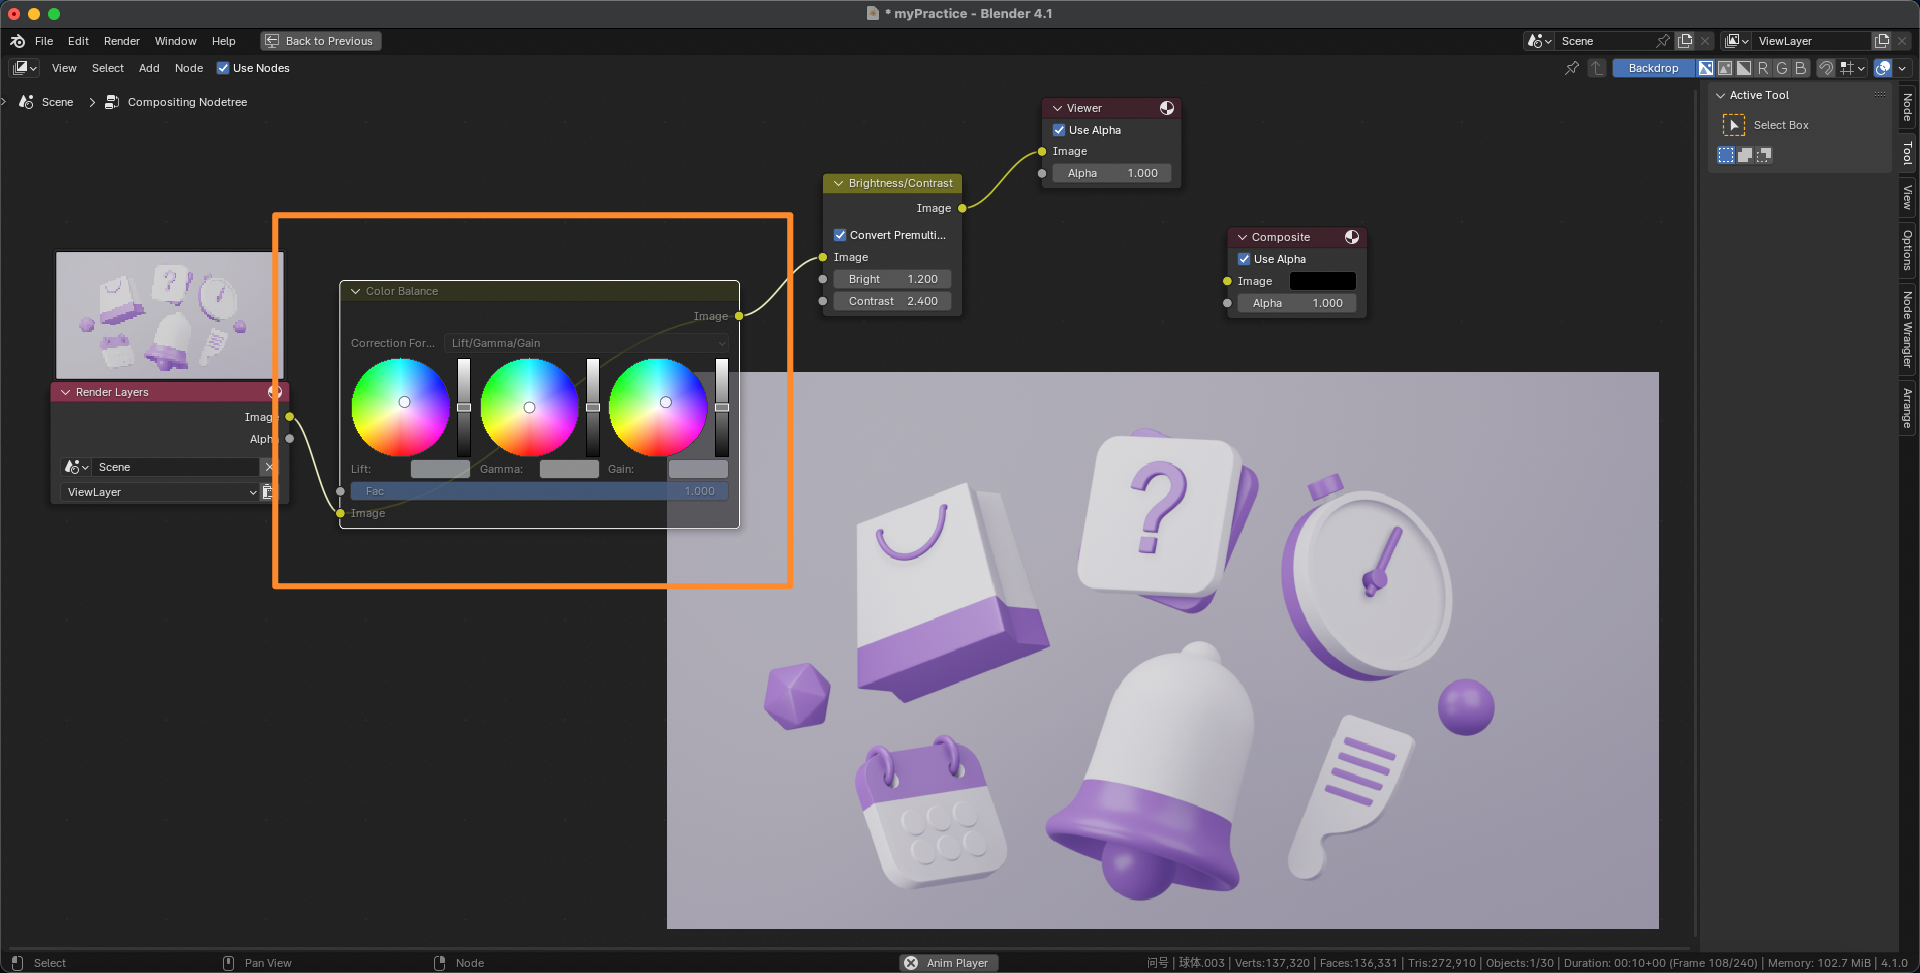
Task: Pin the scene in the top bar
Action: [1663, 41]
